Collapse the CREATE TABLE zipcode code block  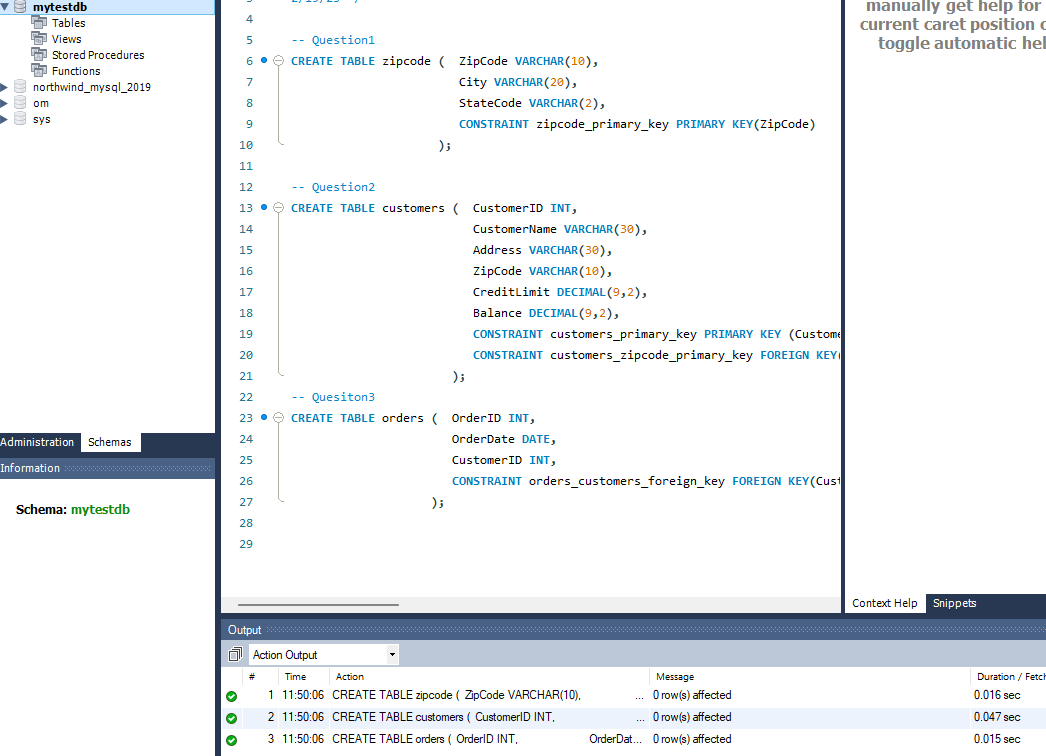pos(279,61)
